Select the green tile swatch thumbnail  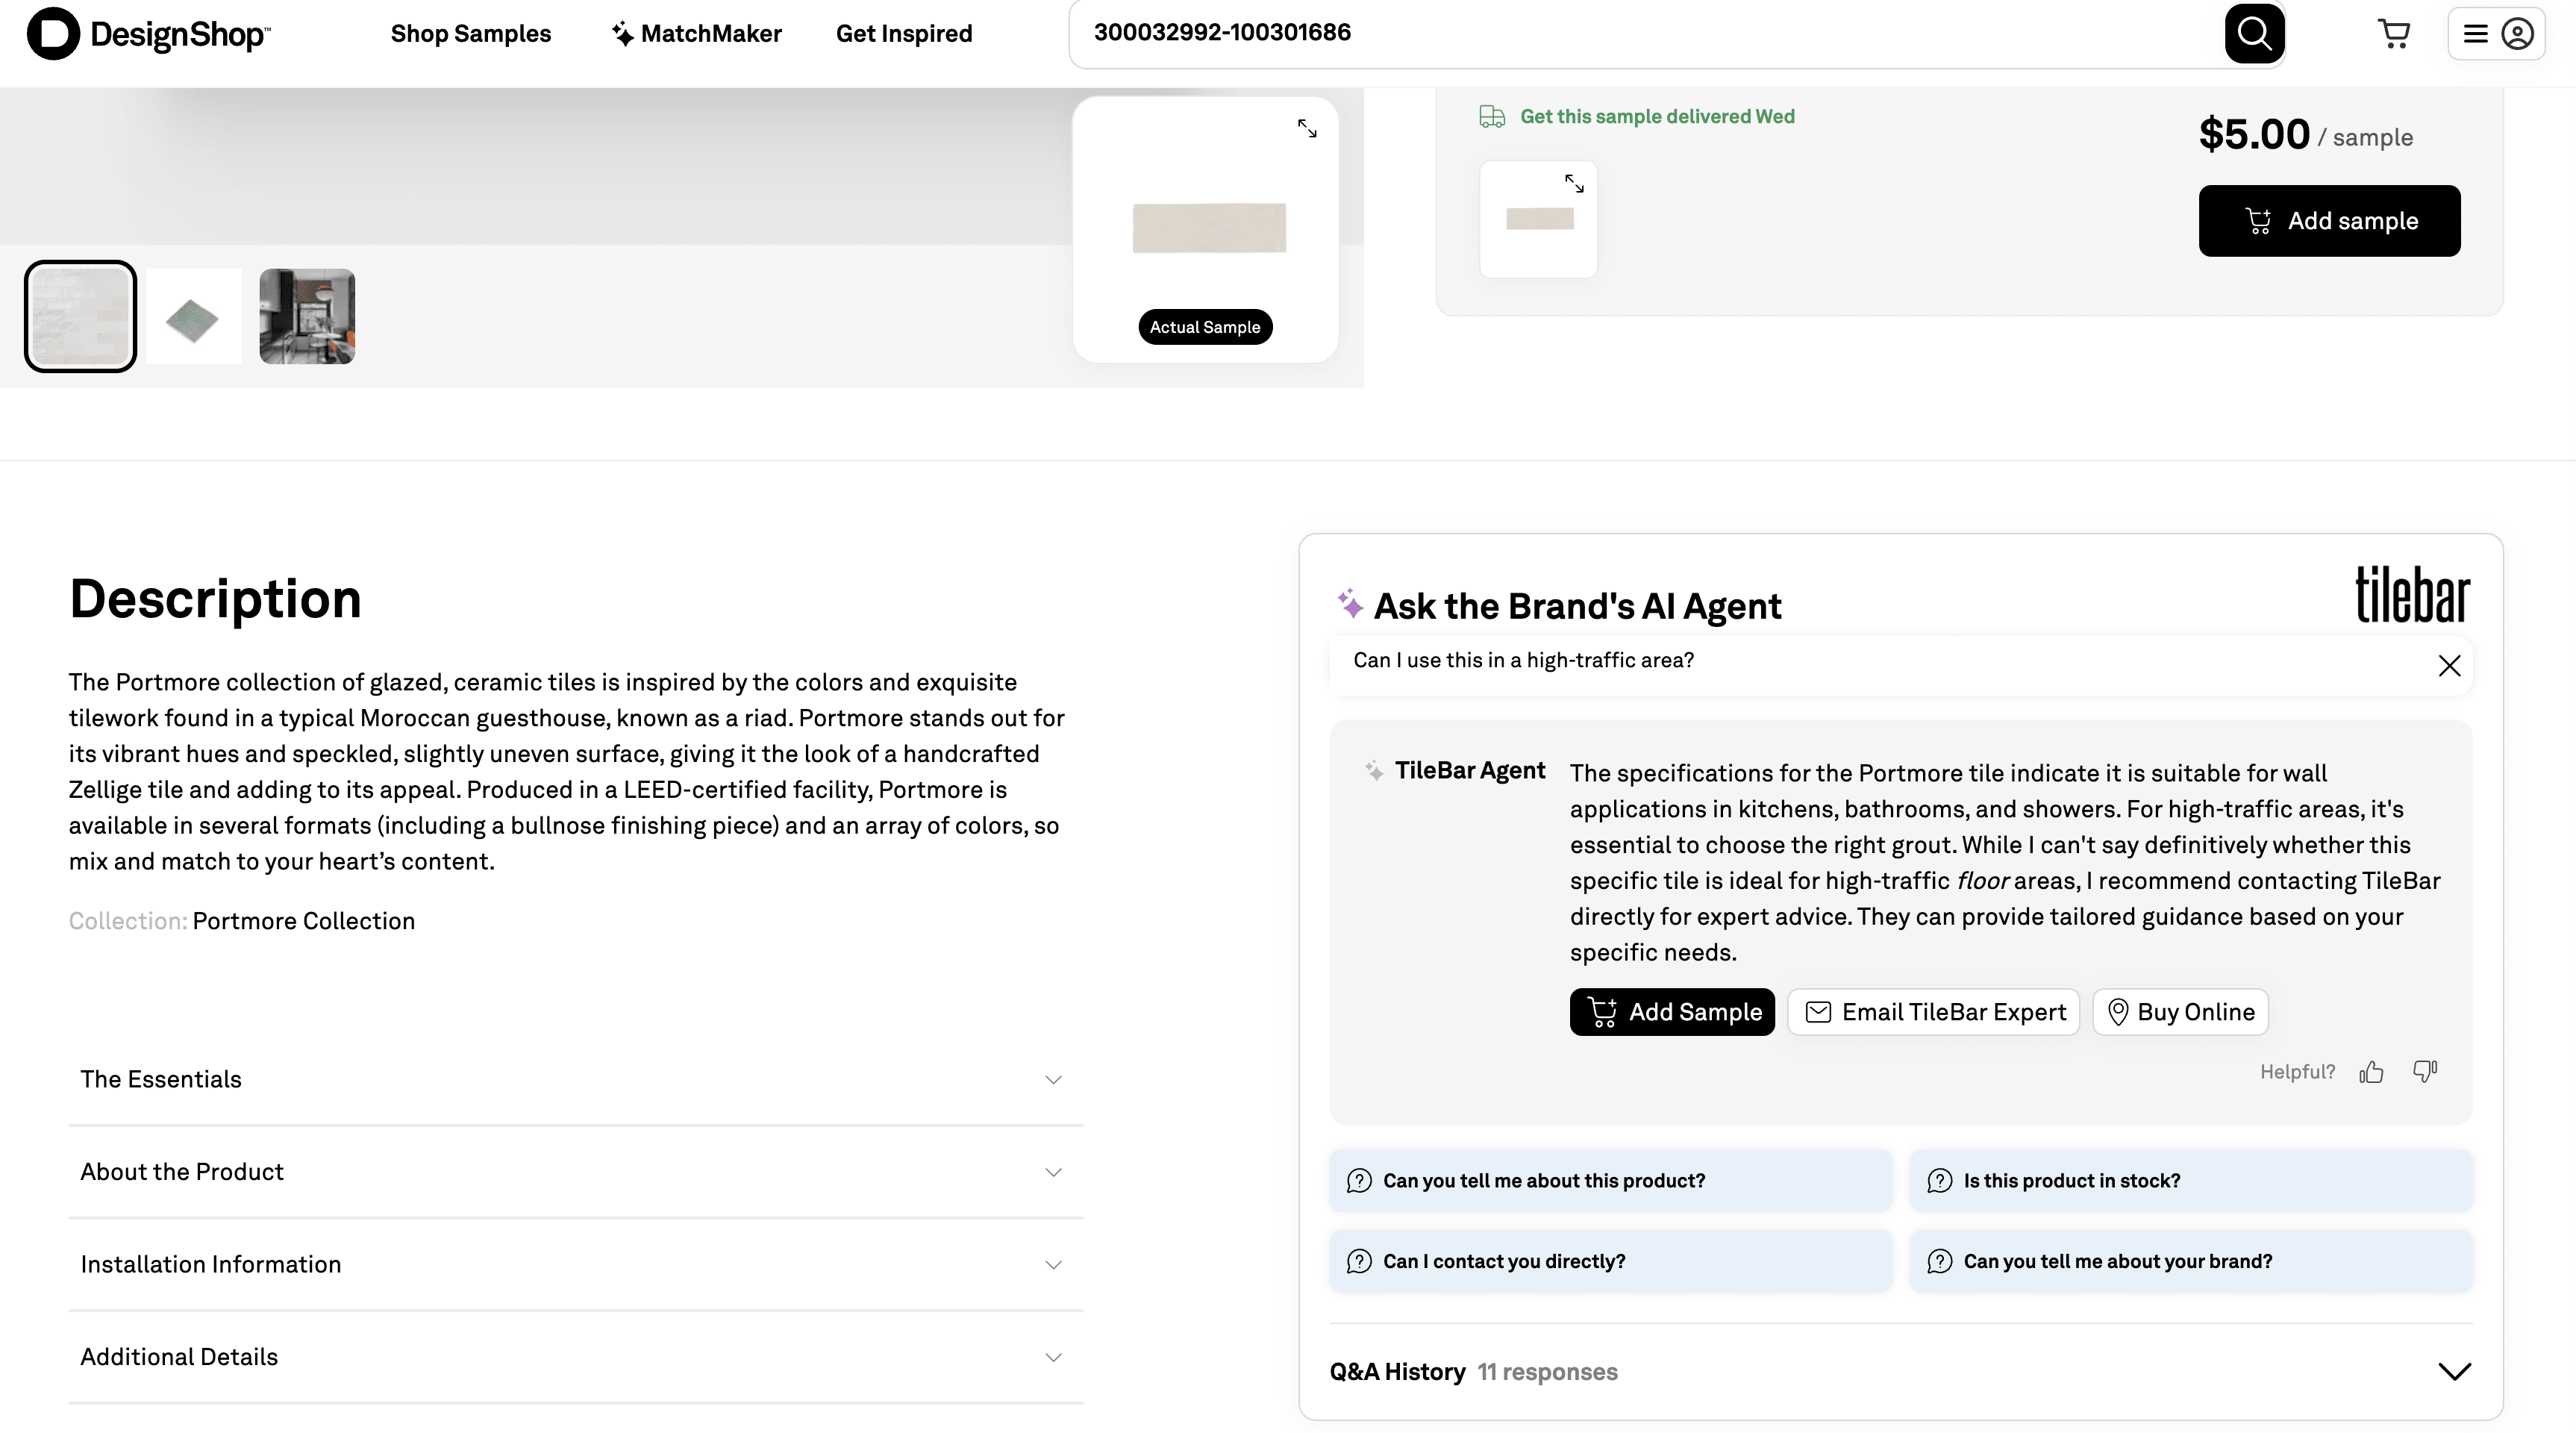(193, 317)
